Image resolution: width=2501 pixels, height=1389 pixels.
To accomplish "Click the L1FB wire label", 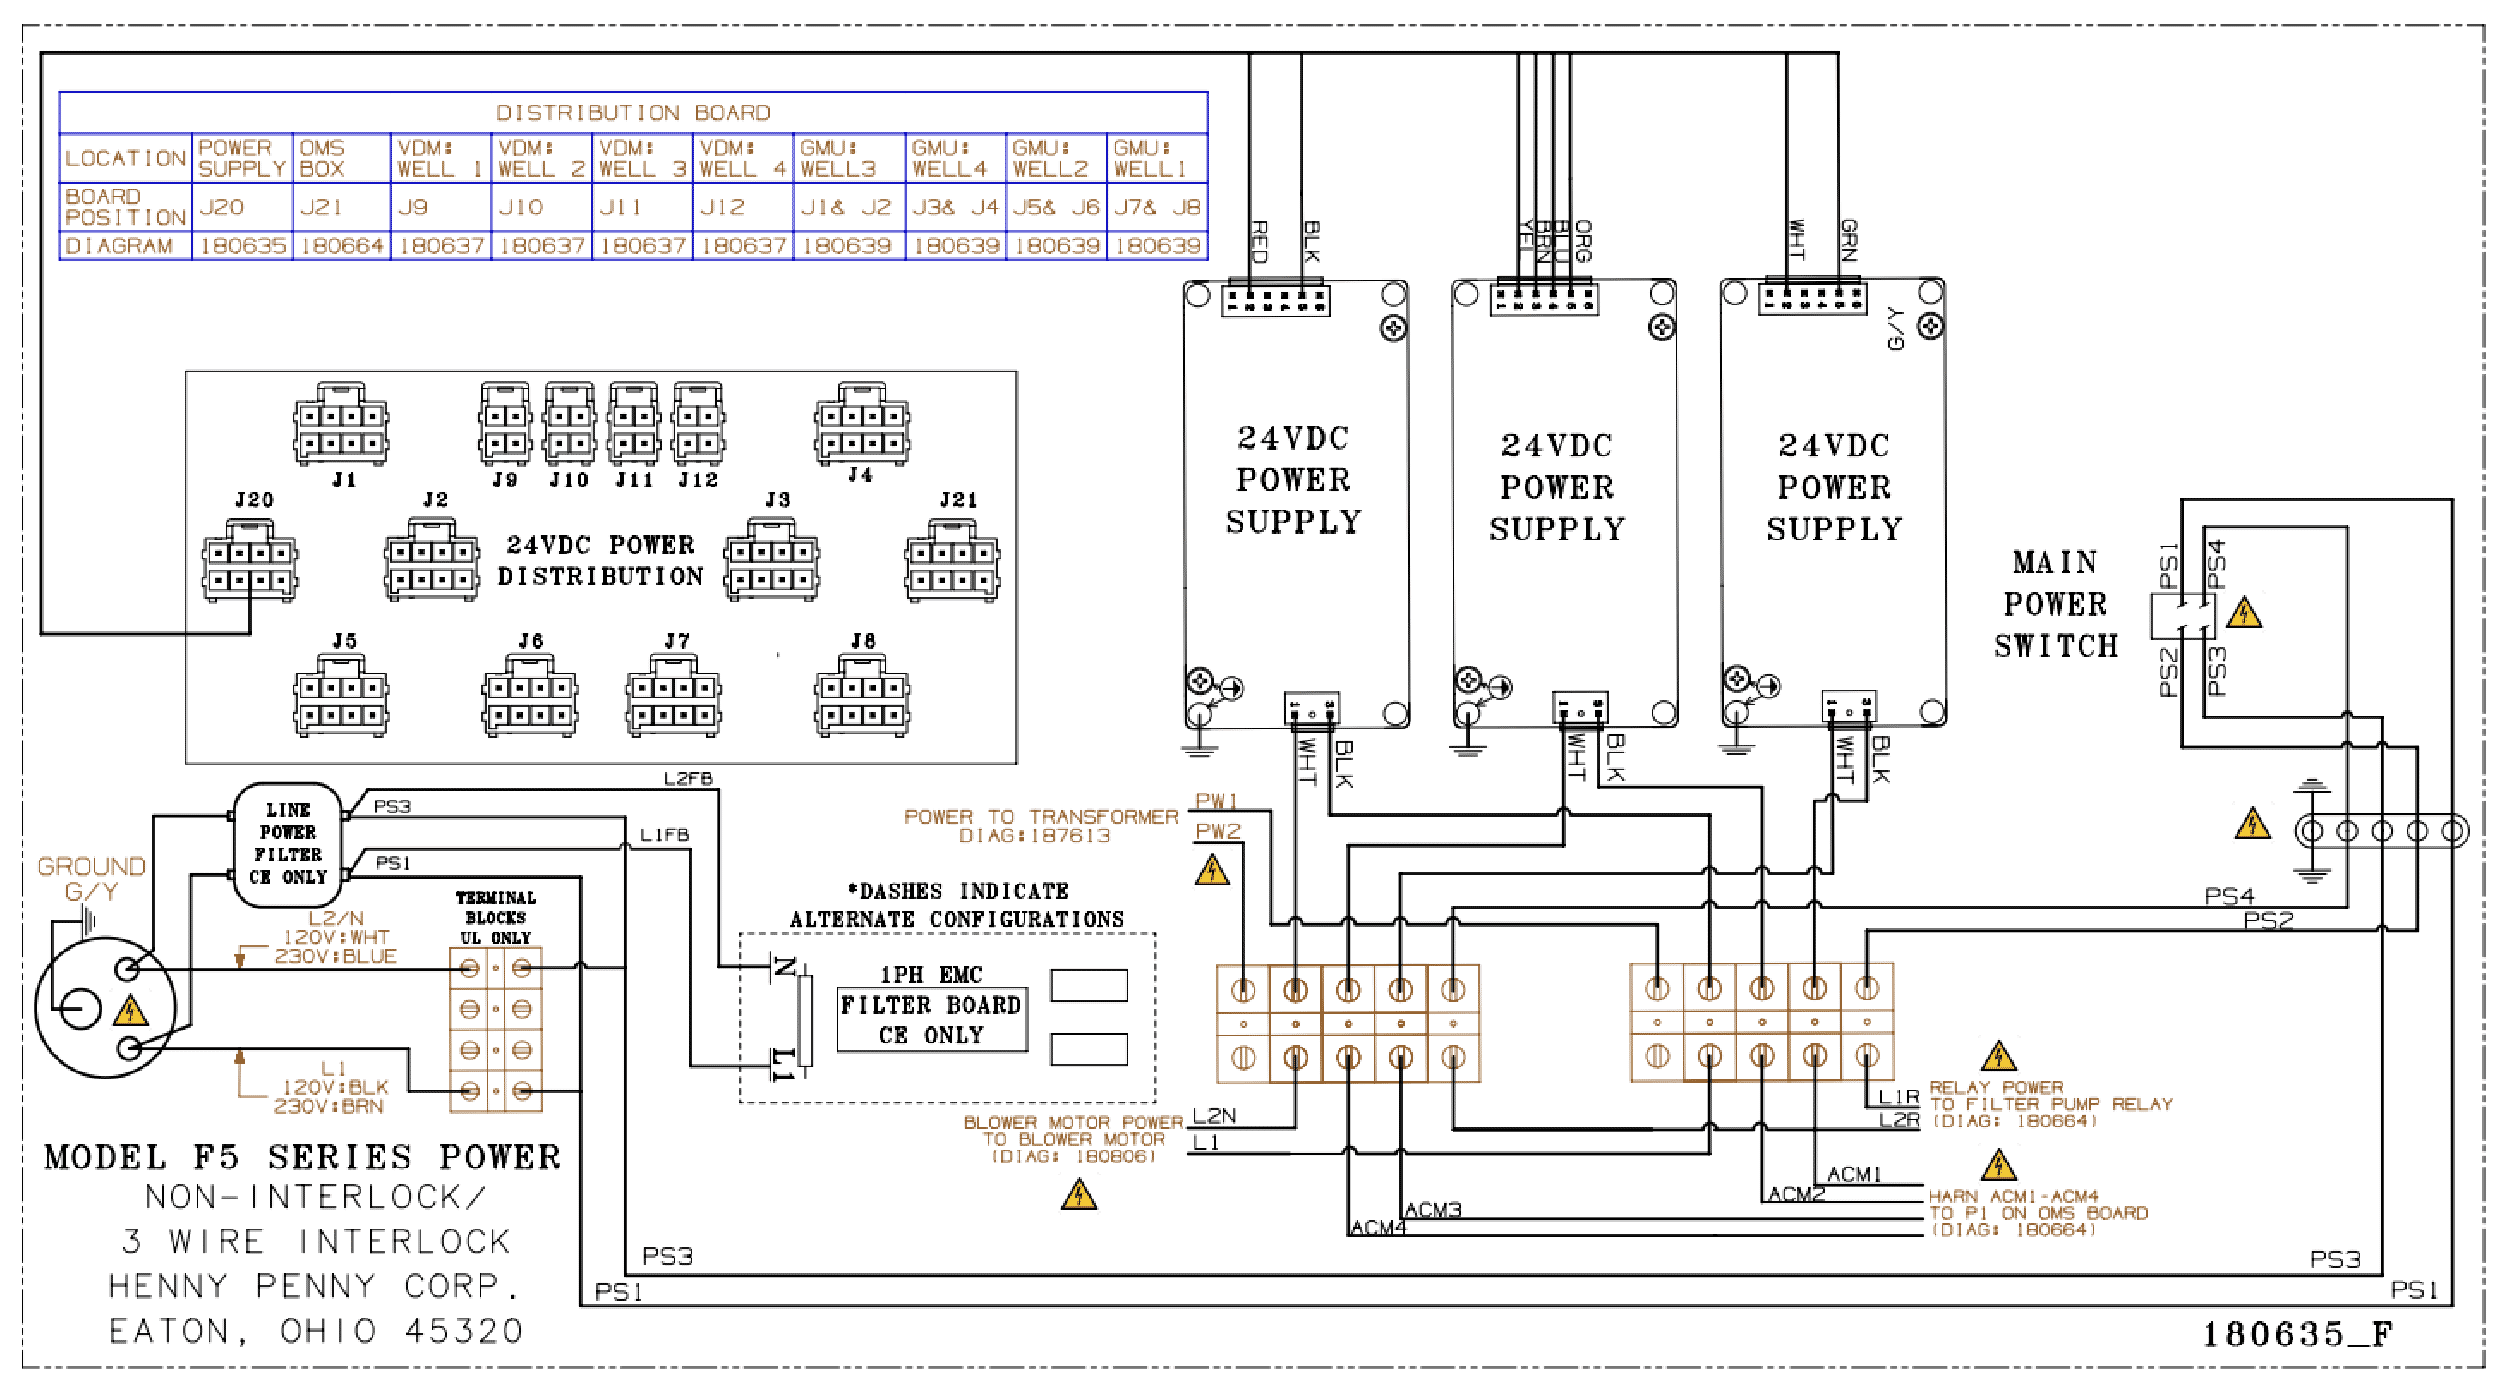I will click(x=665, y=835).
